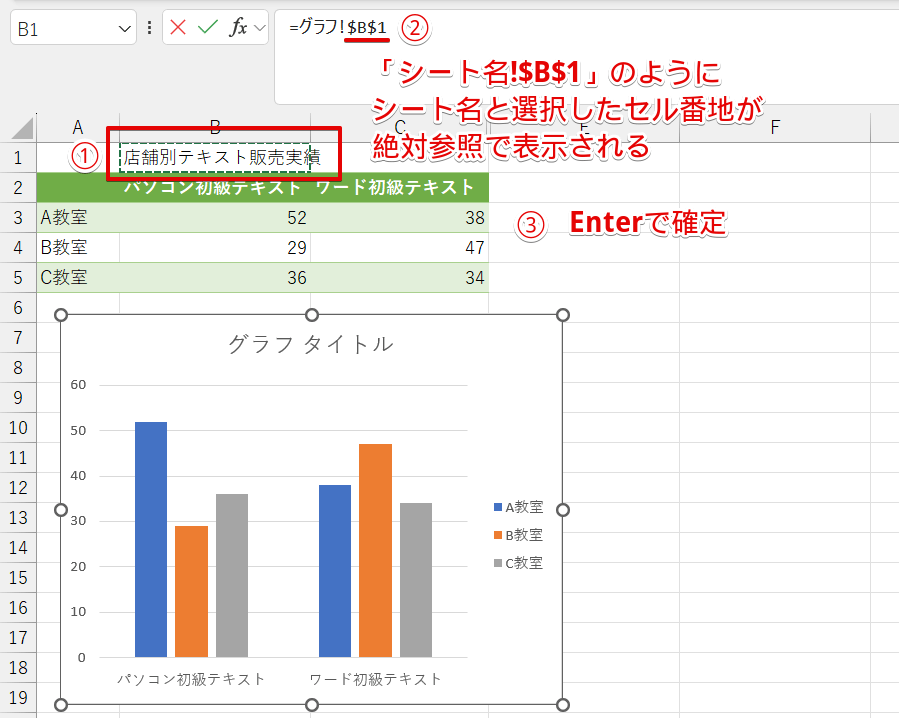This screenshot has height=718, width=899.
Task: Select row 2 header
Action: pyautogui.click(x=18, y=188)
